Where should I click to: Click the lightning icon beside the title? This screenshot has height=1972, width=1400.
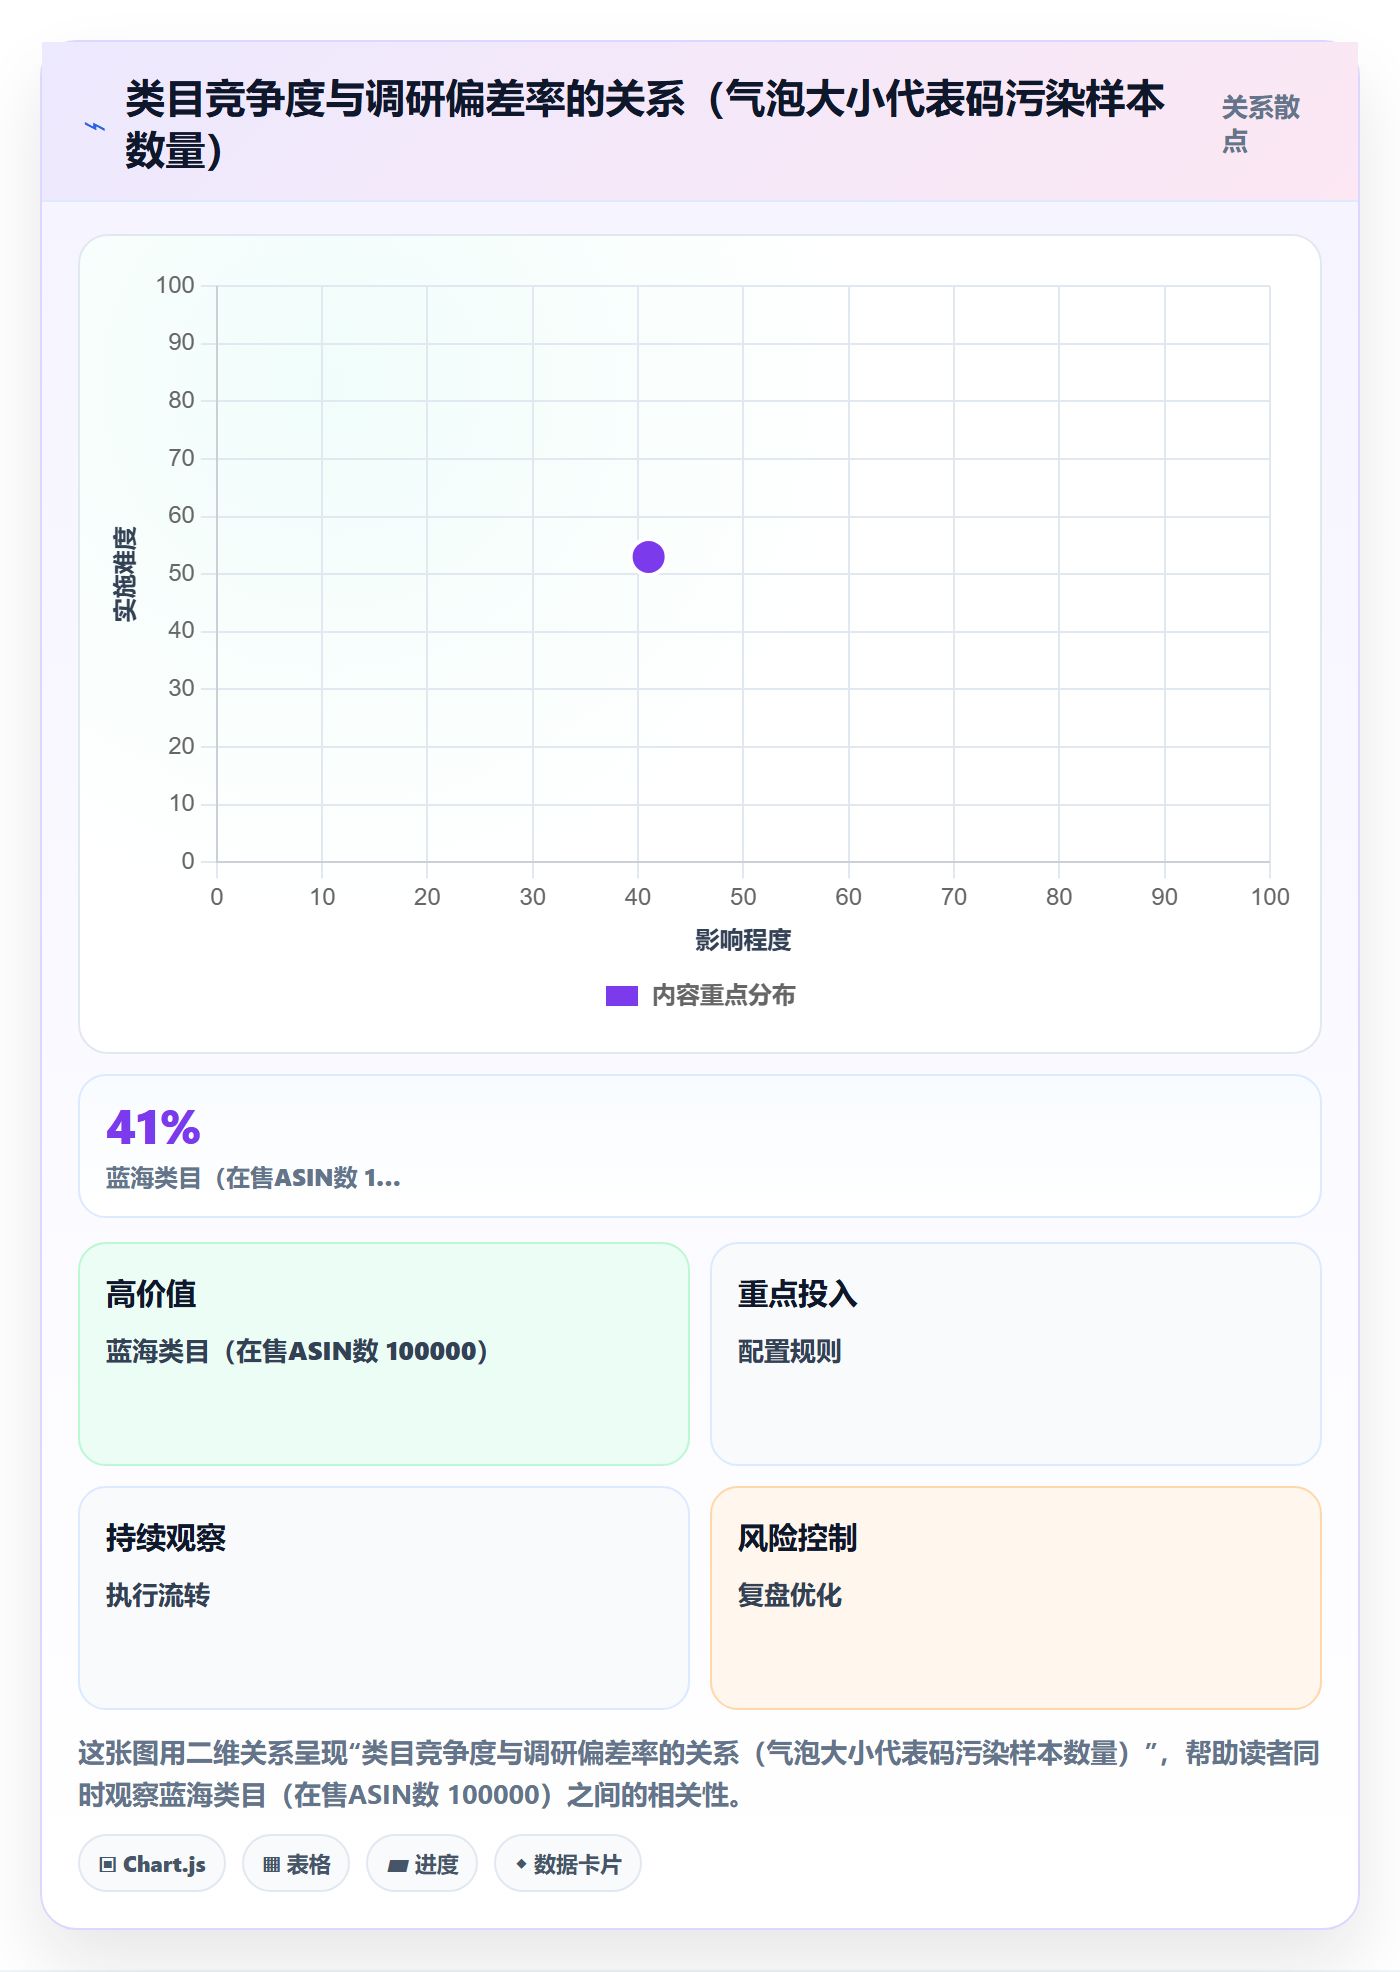pyautogui.click(x=95, y=126)
